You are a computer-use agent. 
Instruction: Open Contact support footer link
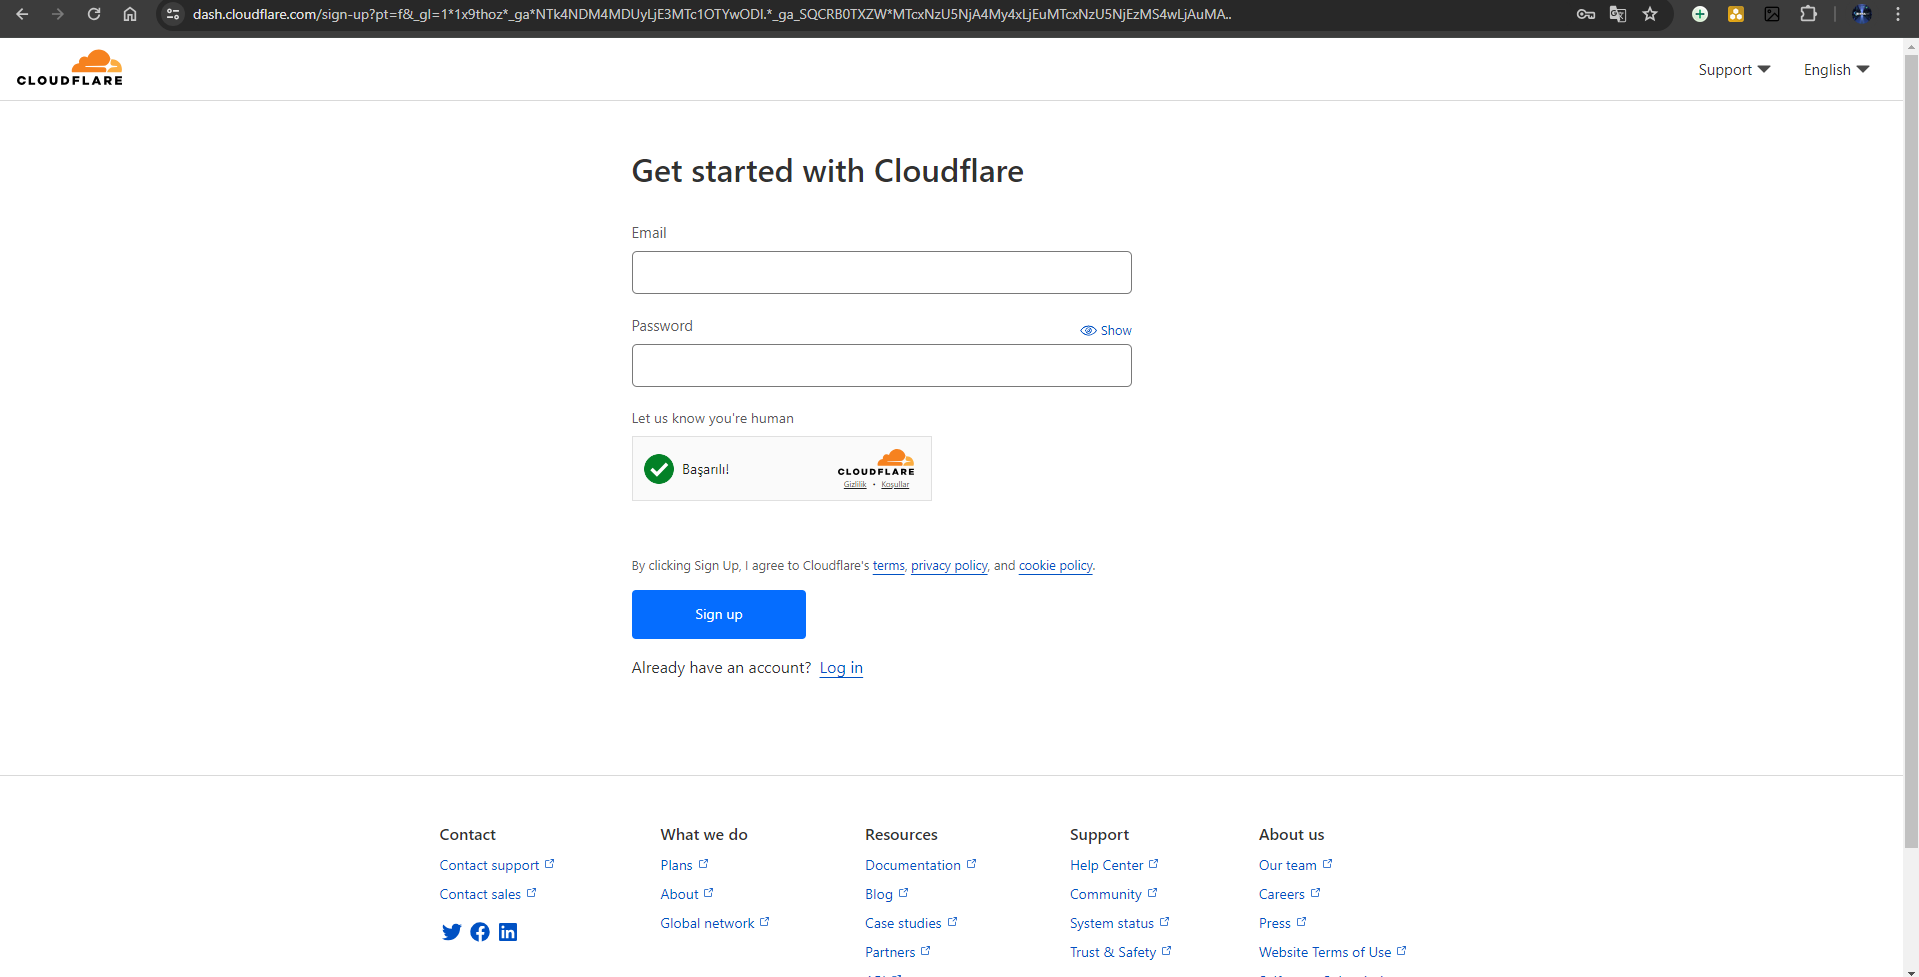pos(497,865)
